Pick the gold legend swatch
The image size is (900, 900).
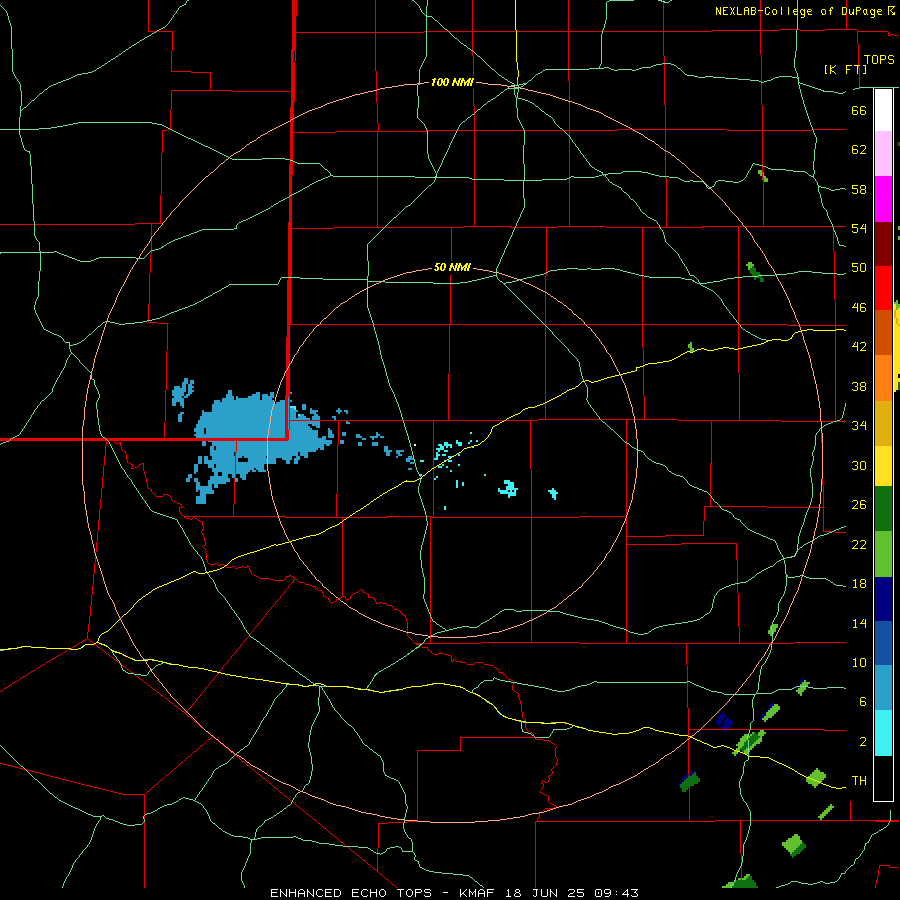[883, 423]
